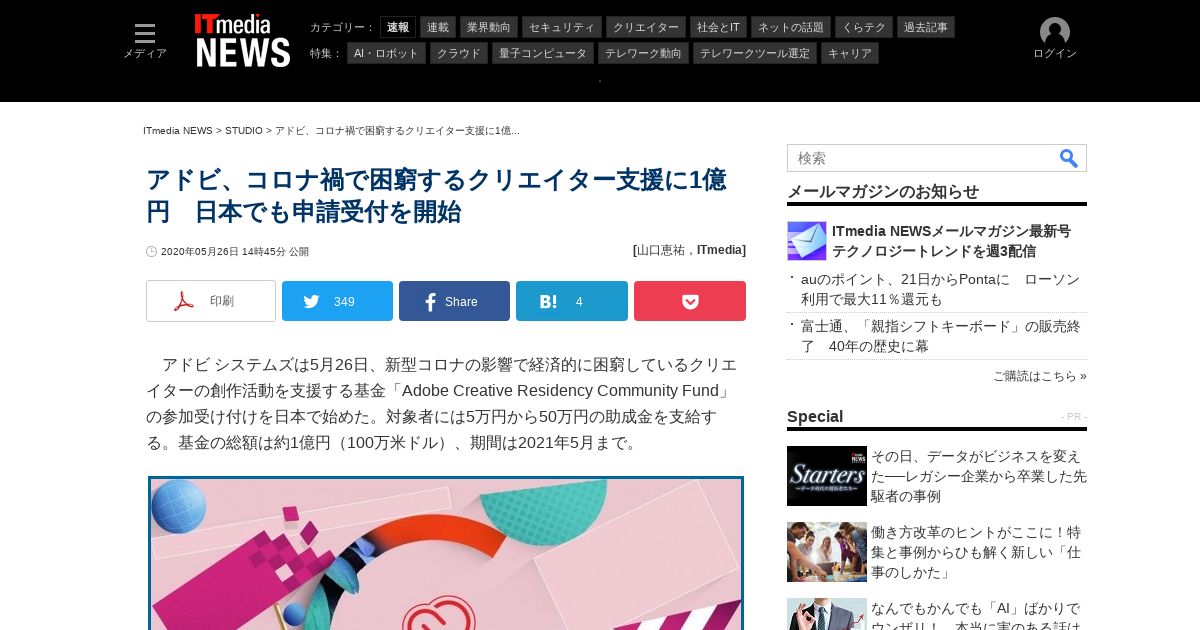
Task: Click the article headline アドビ、コロナ禍で困窮する
Action: coord(437,195)
